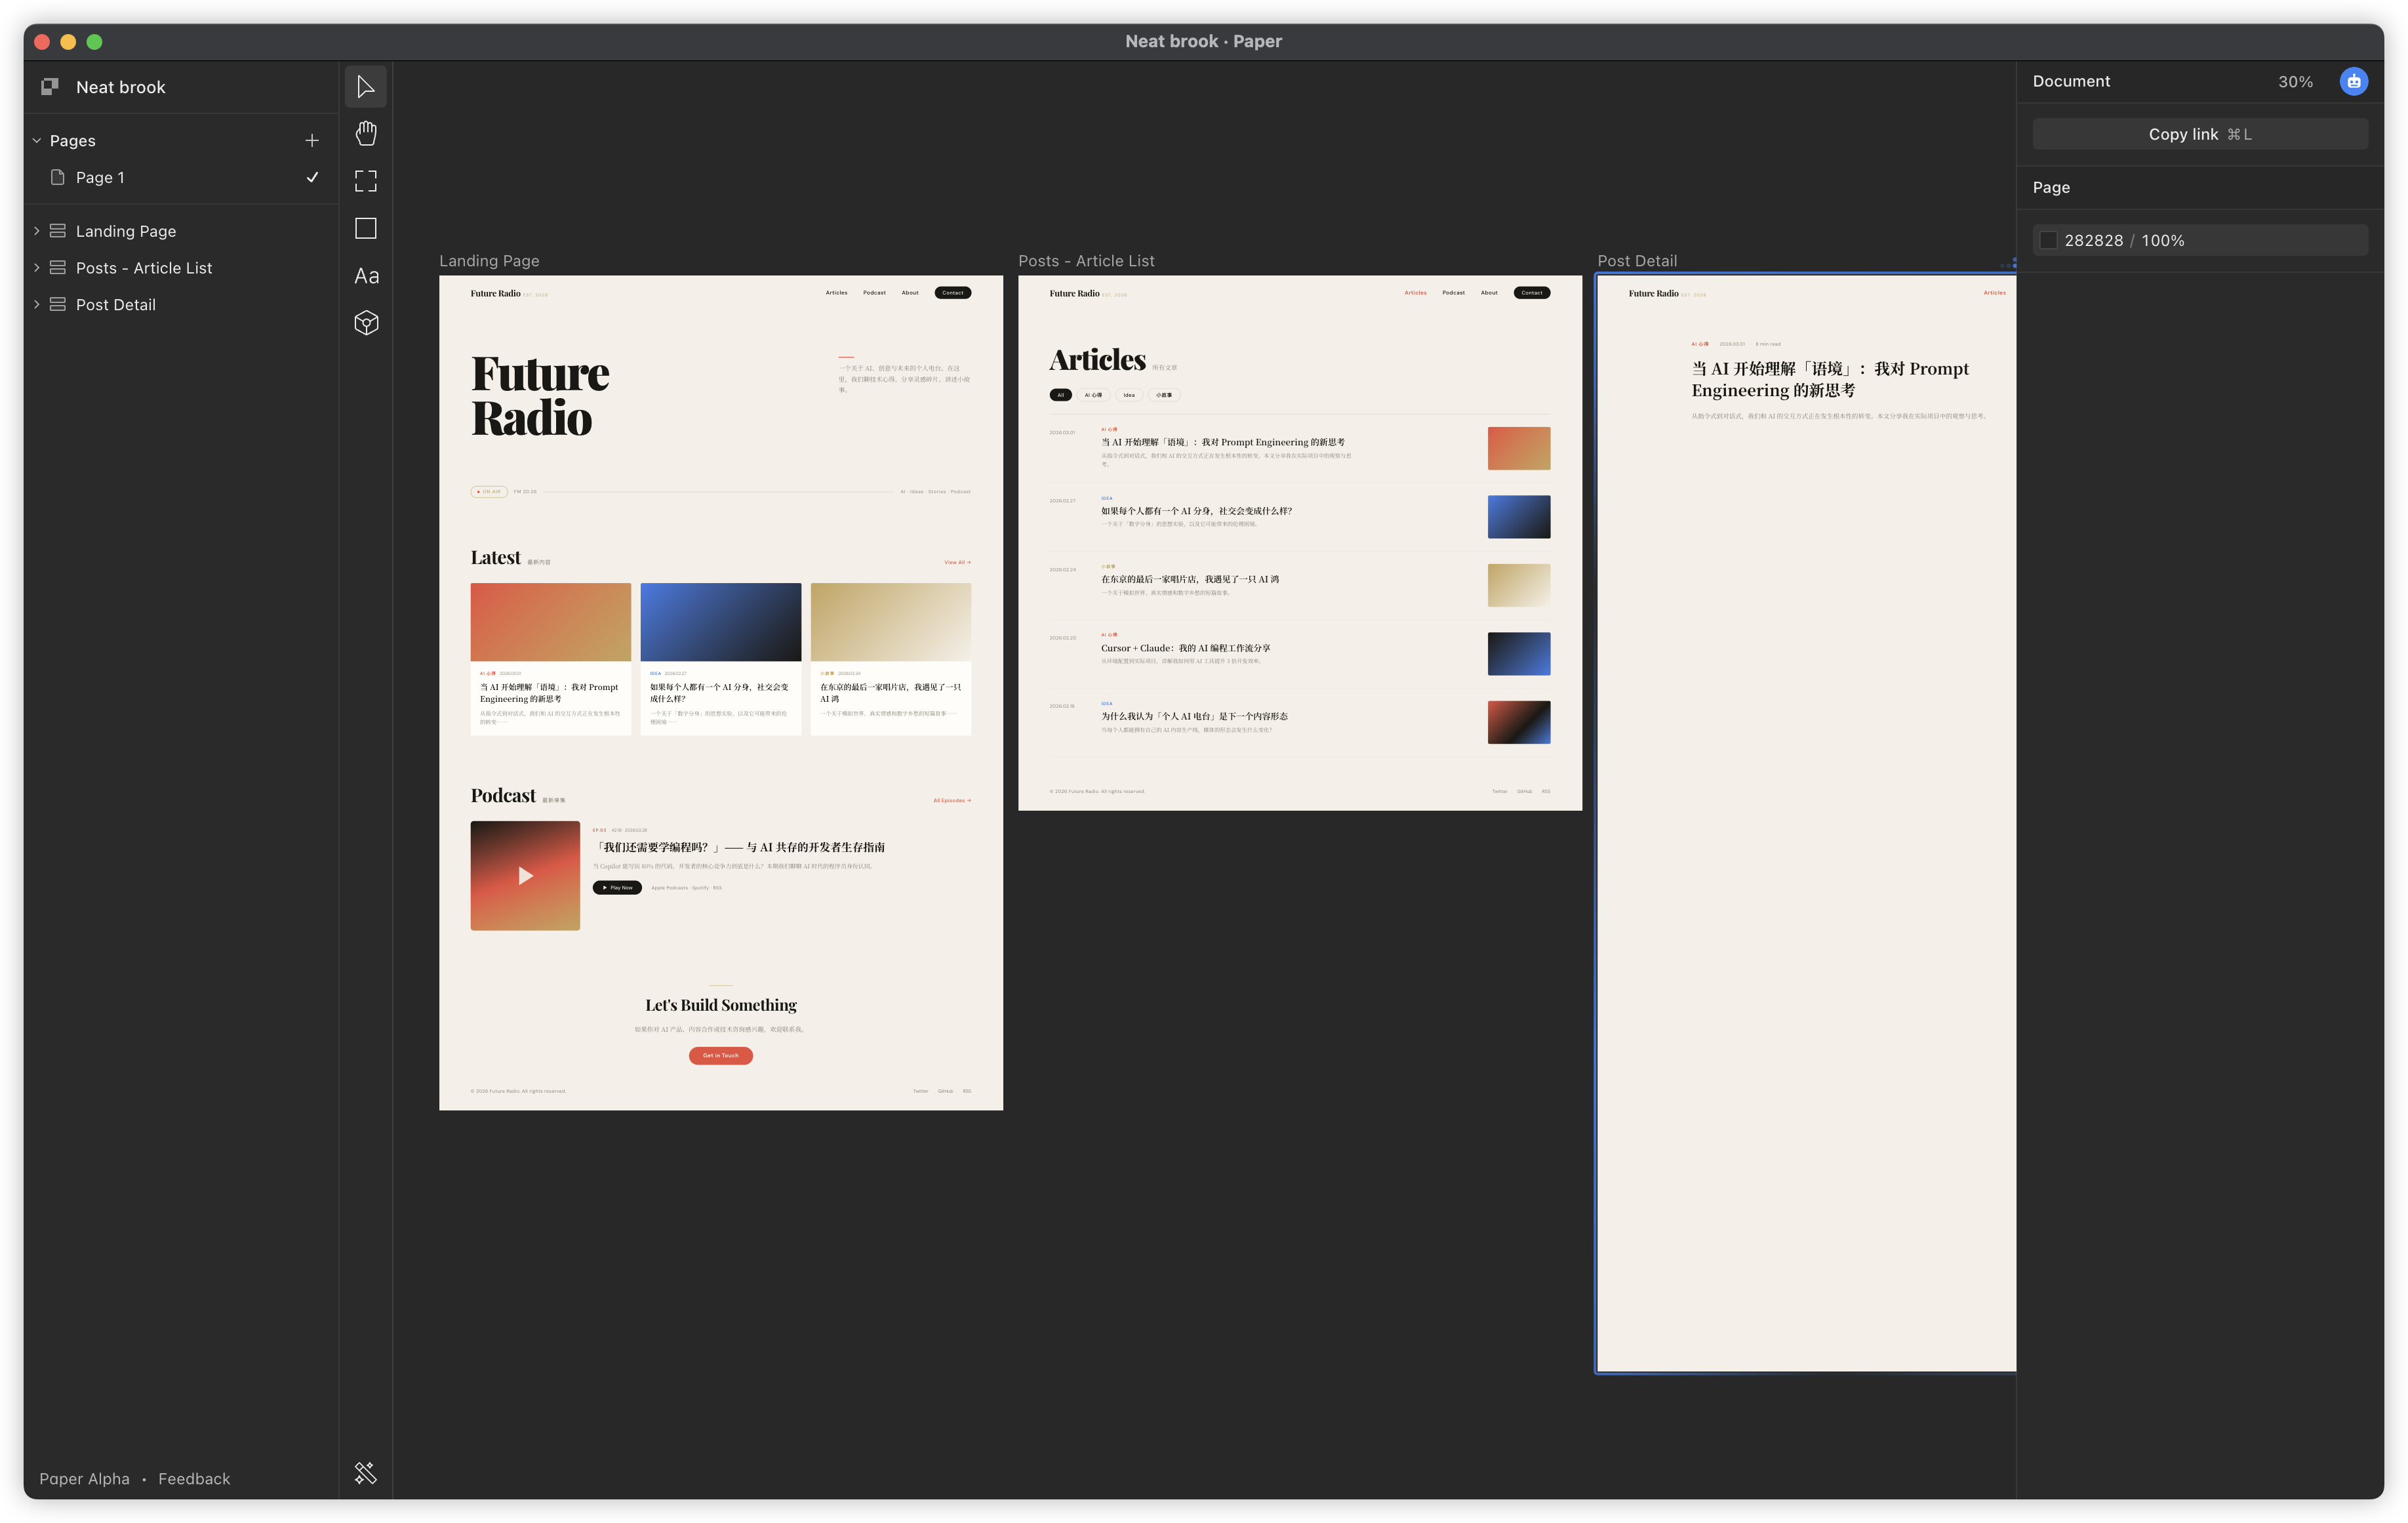2408x1523 pixels.
Task: Expand the Post Detail layer
Action: (37, 305)
